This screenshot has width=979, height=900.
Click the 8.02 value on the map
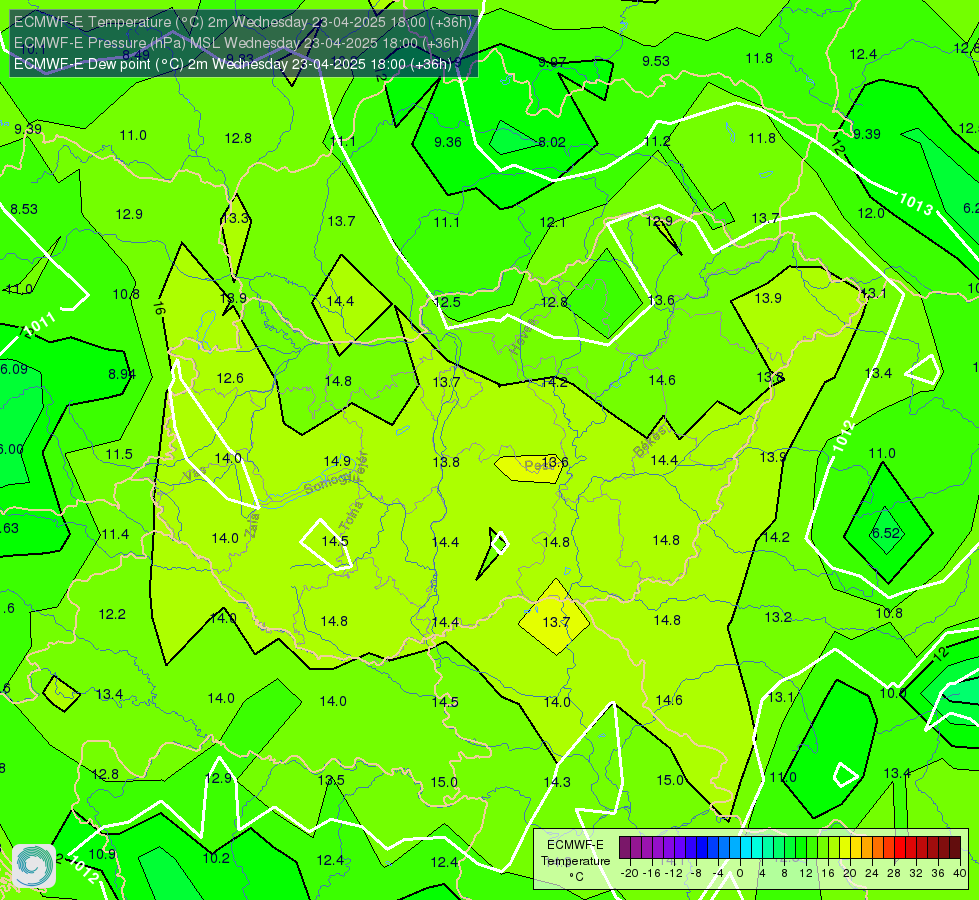[x=552, y=142]
